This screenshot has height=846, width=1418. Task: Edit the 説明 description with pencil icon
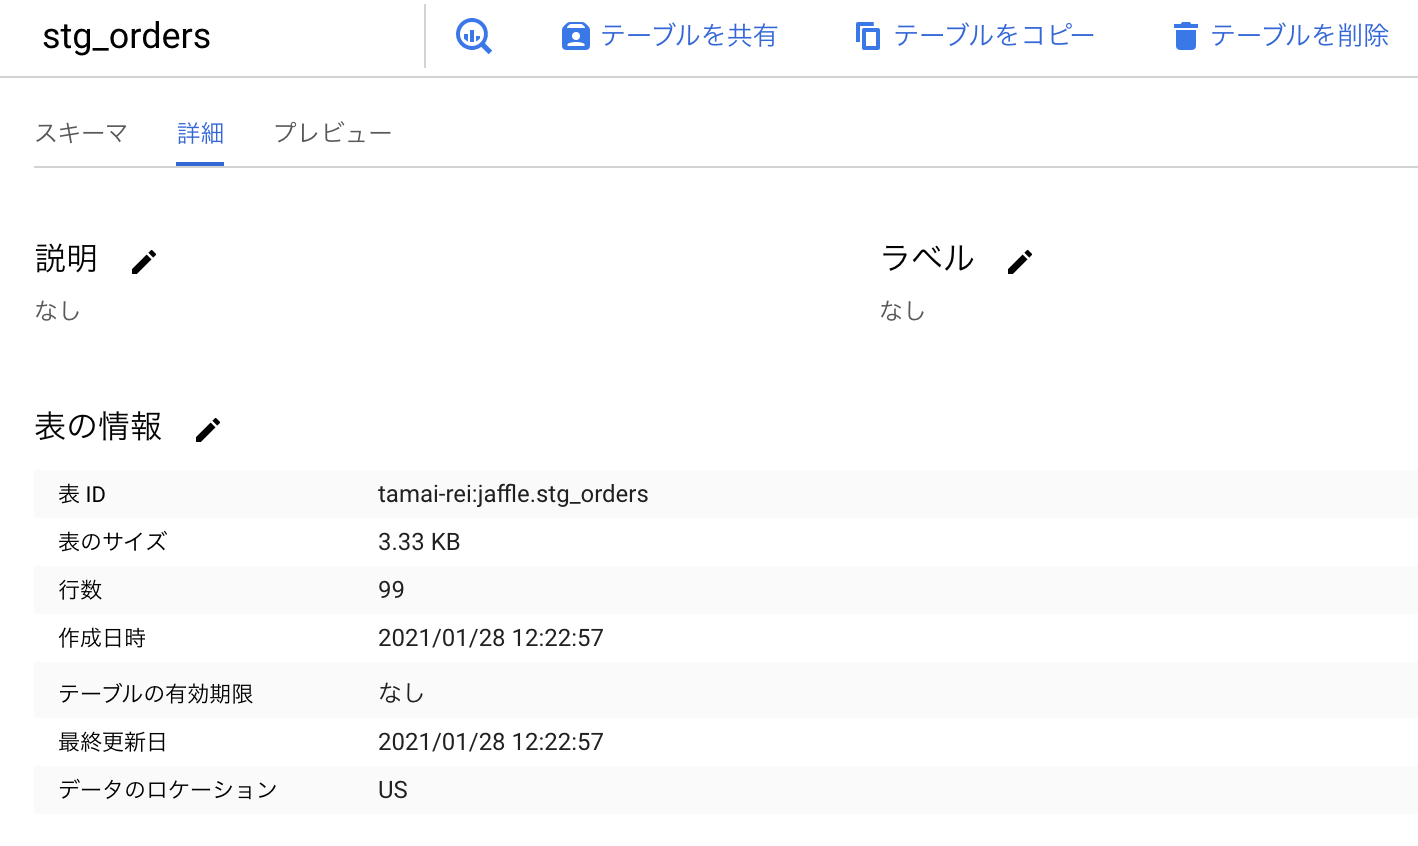tap(144, 262)
